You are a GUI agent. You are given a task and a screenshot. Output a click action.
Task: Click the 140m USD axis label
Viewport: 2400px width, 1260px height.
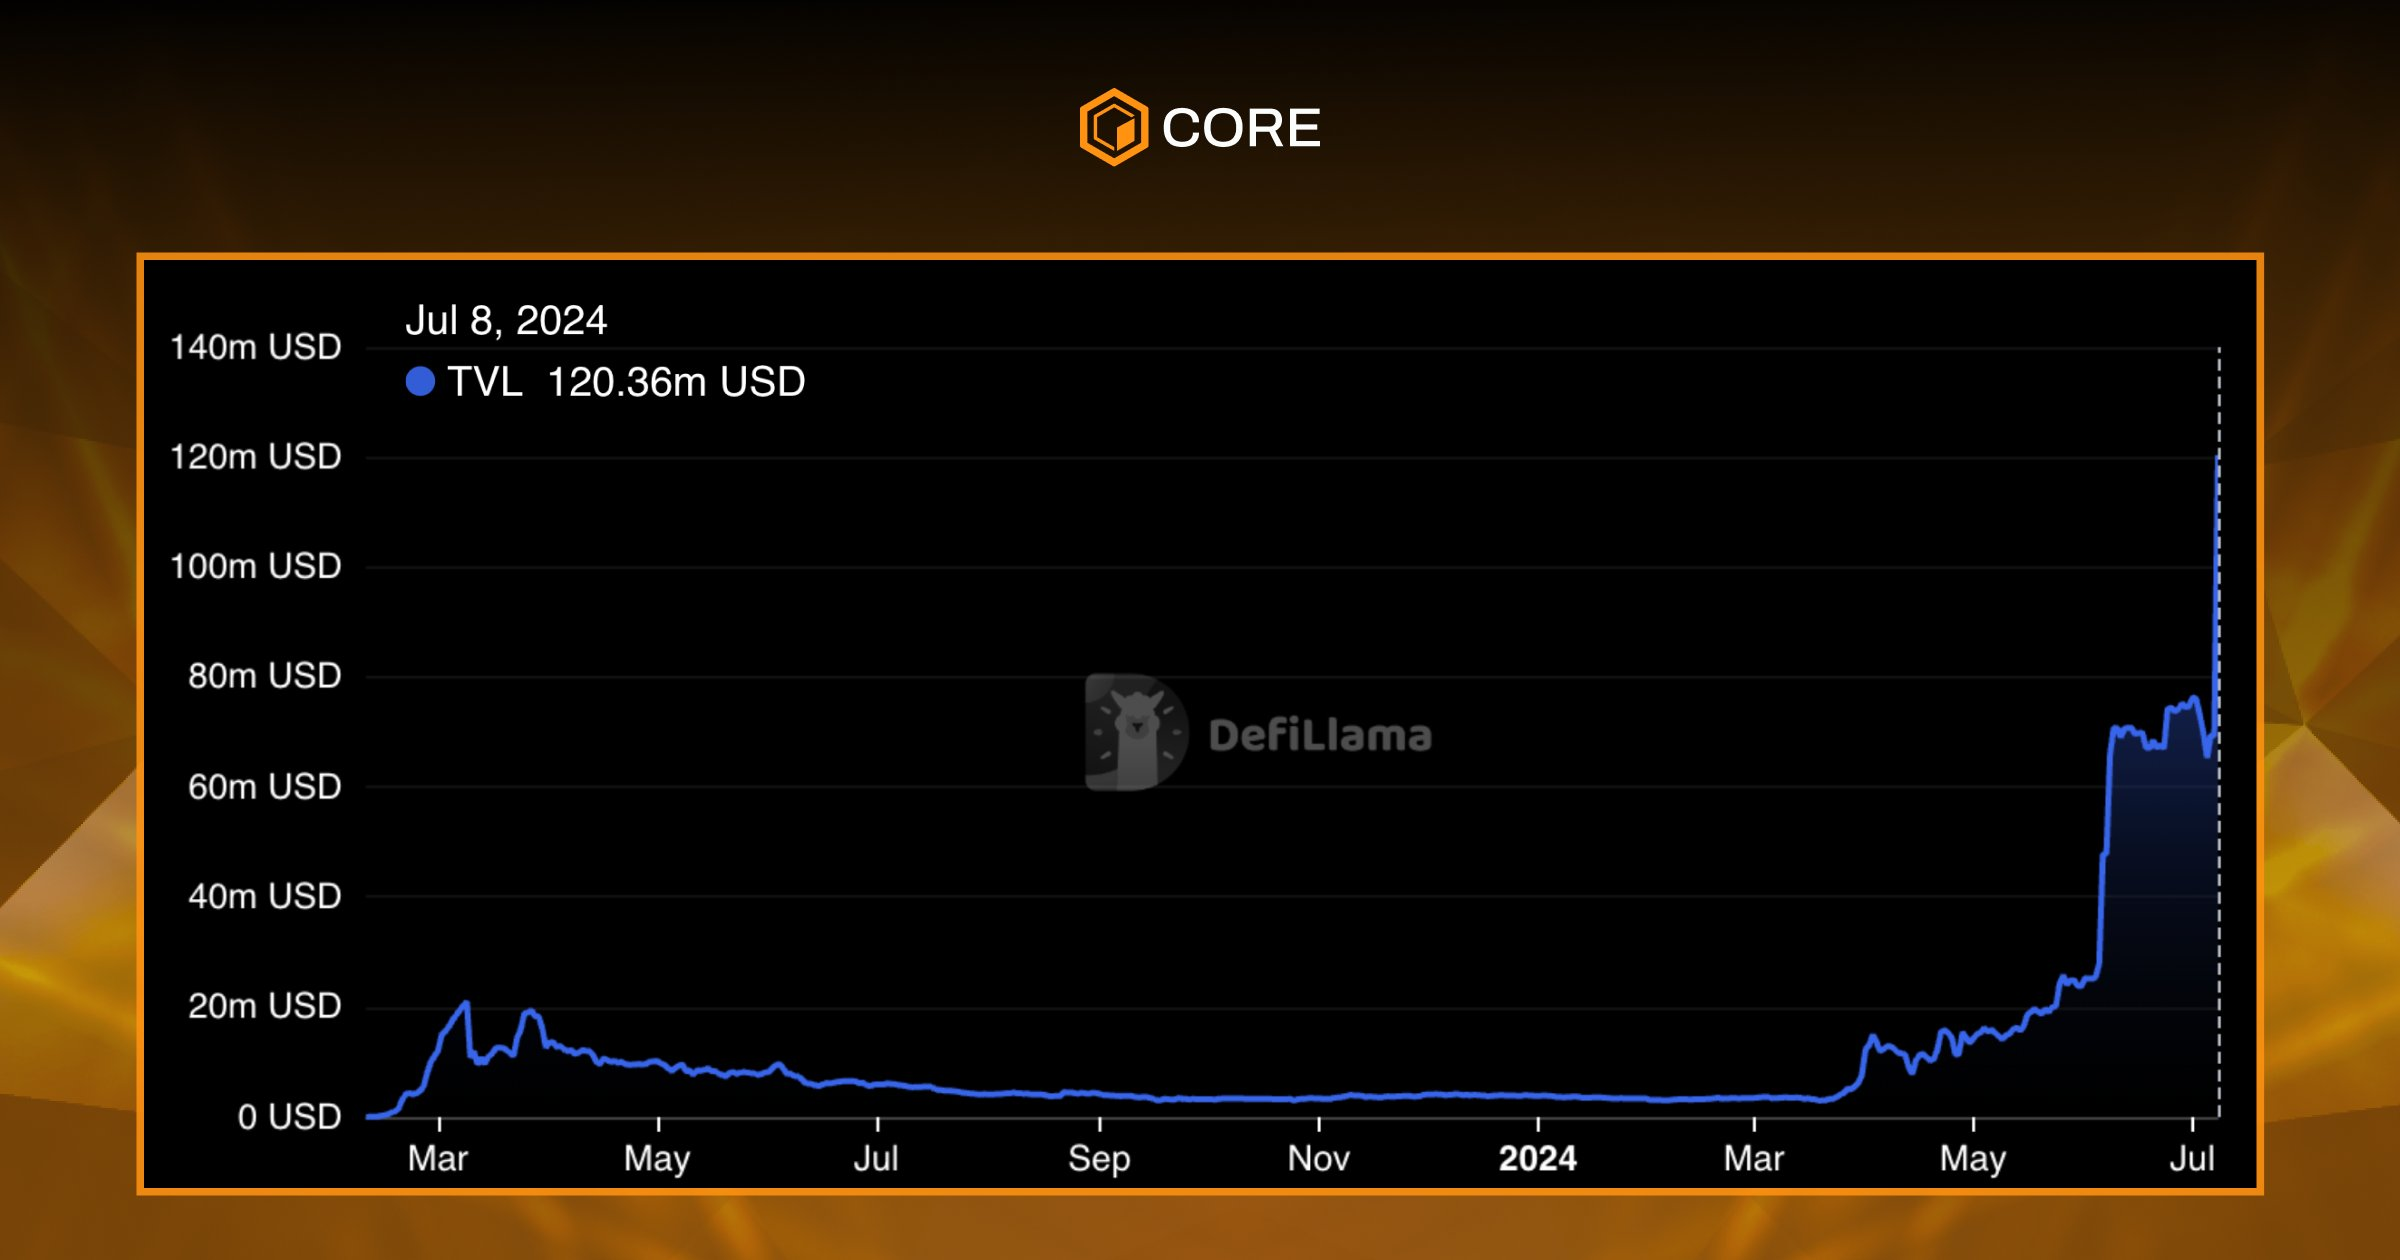click(256, 347)
